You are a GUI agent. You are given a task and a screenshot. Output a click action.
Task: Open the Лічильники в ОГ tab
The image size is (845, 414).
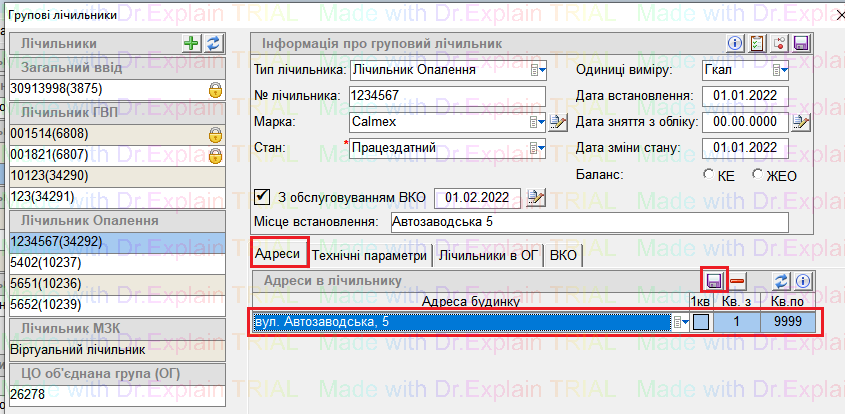coord(489,255)
